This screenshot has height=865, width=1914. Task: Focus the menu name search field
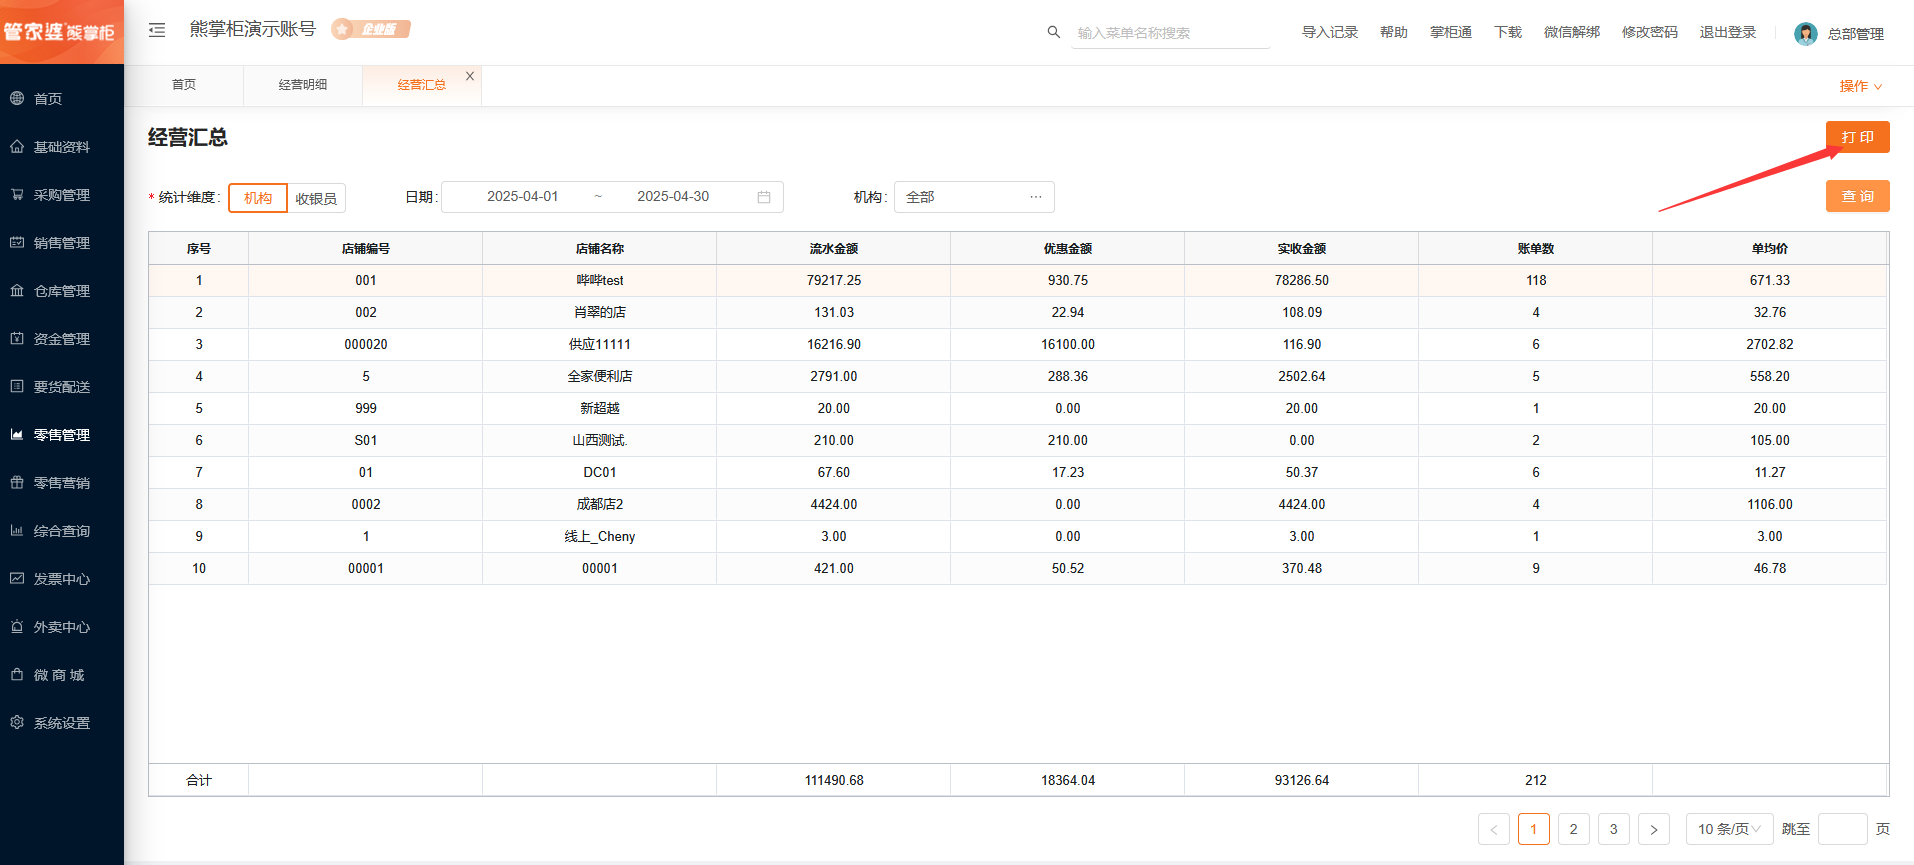point(1170,33)
